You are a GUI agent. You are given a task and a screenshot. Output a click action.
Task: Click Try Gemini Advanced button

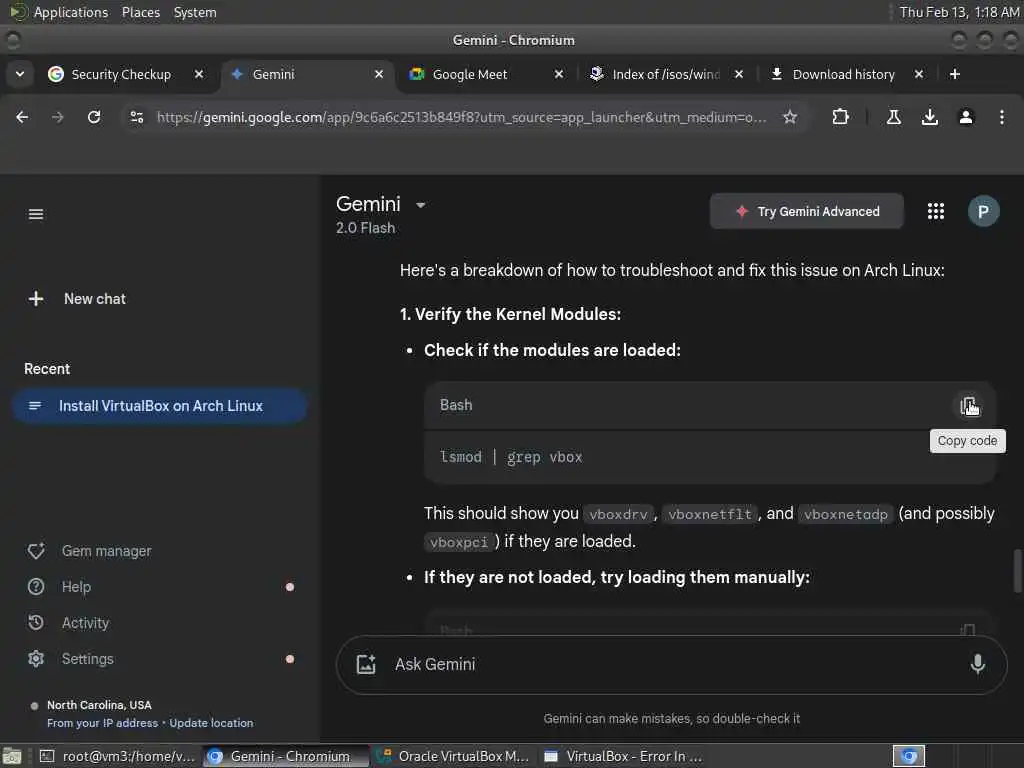tap(807, 212)
